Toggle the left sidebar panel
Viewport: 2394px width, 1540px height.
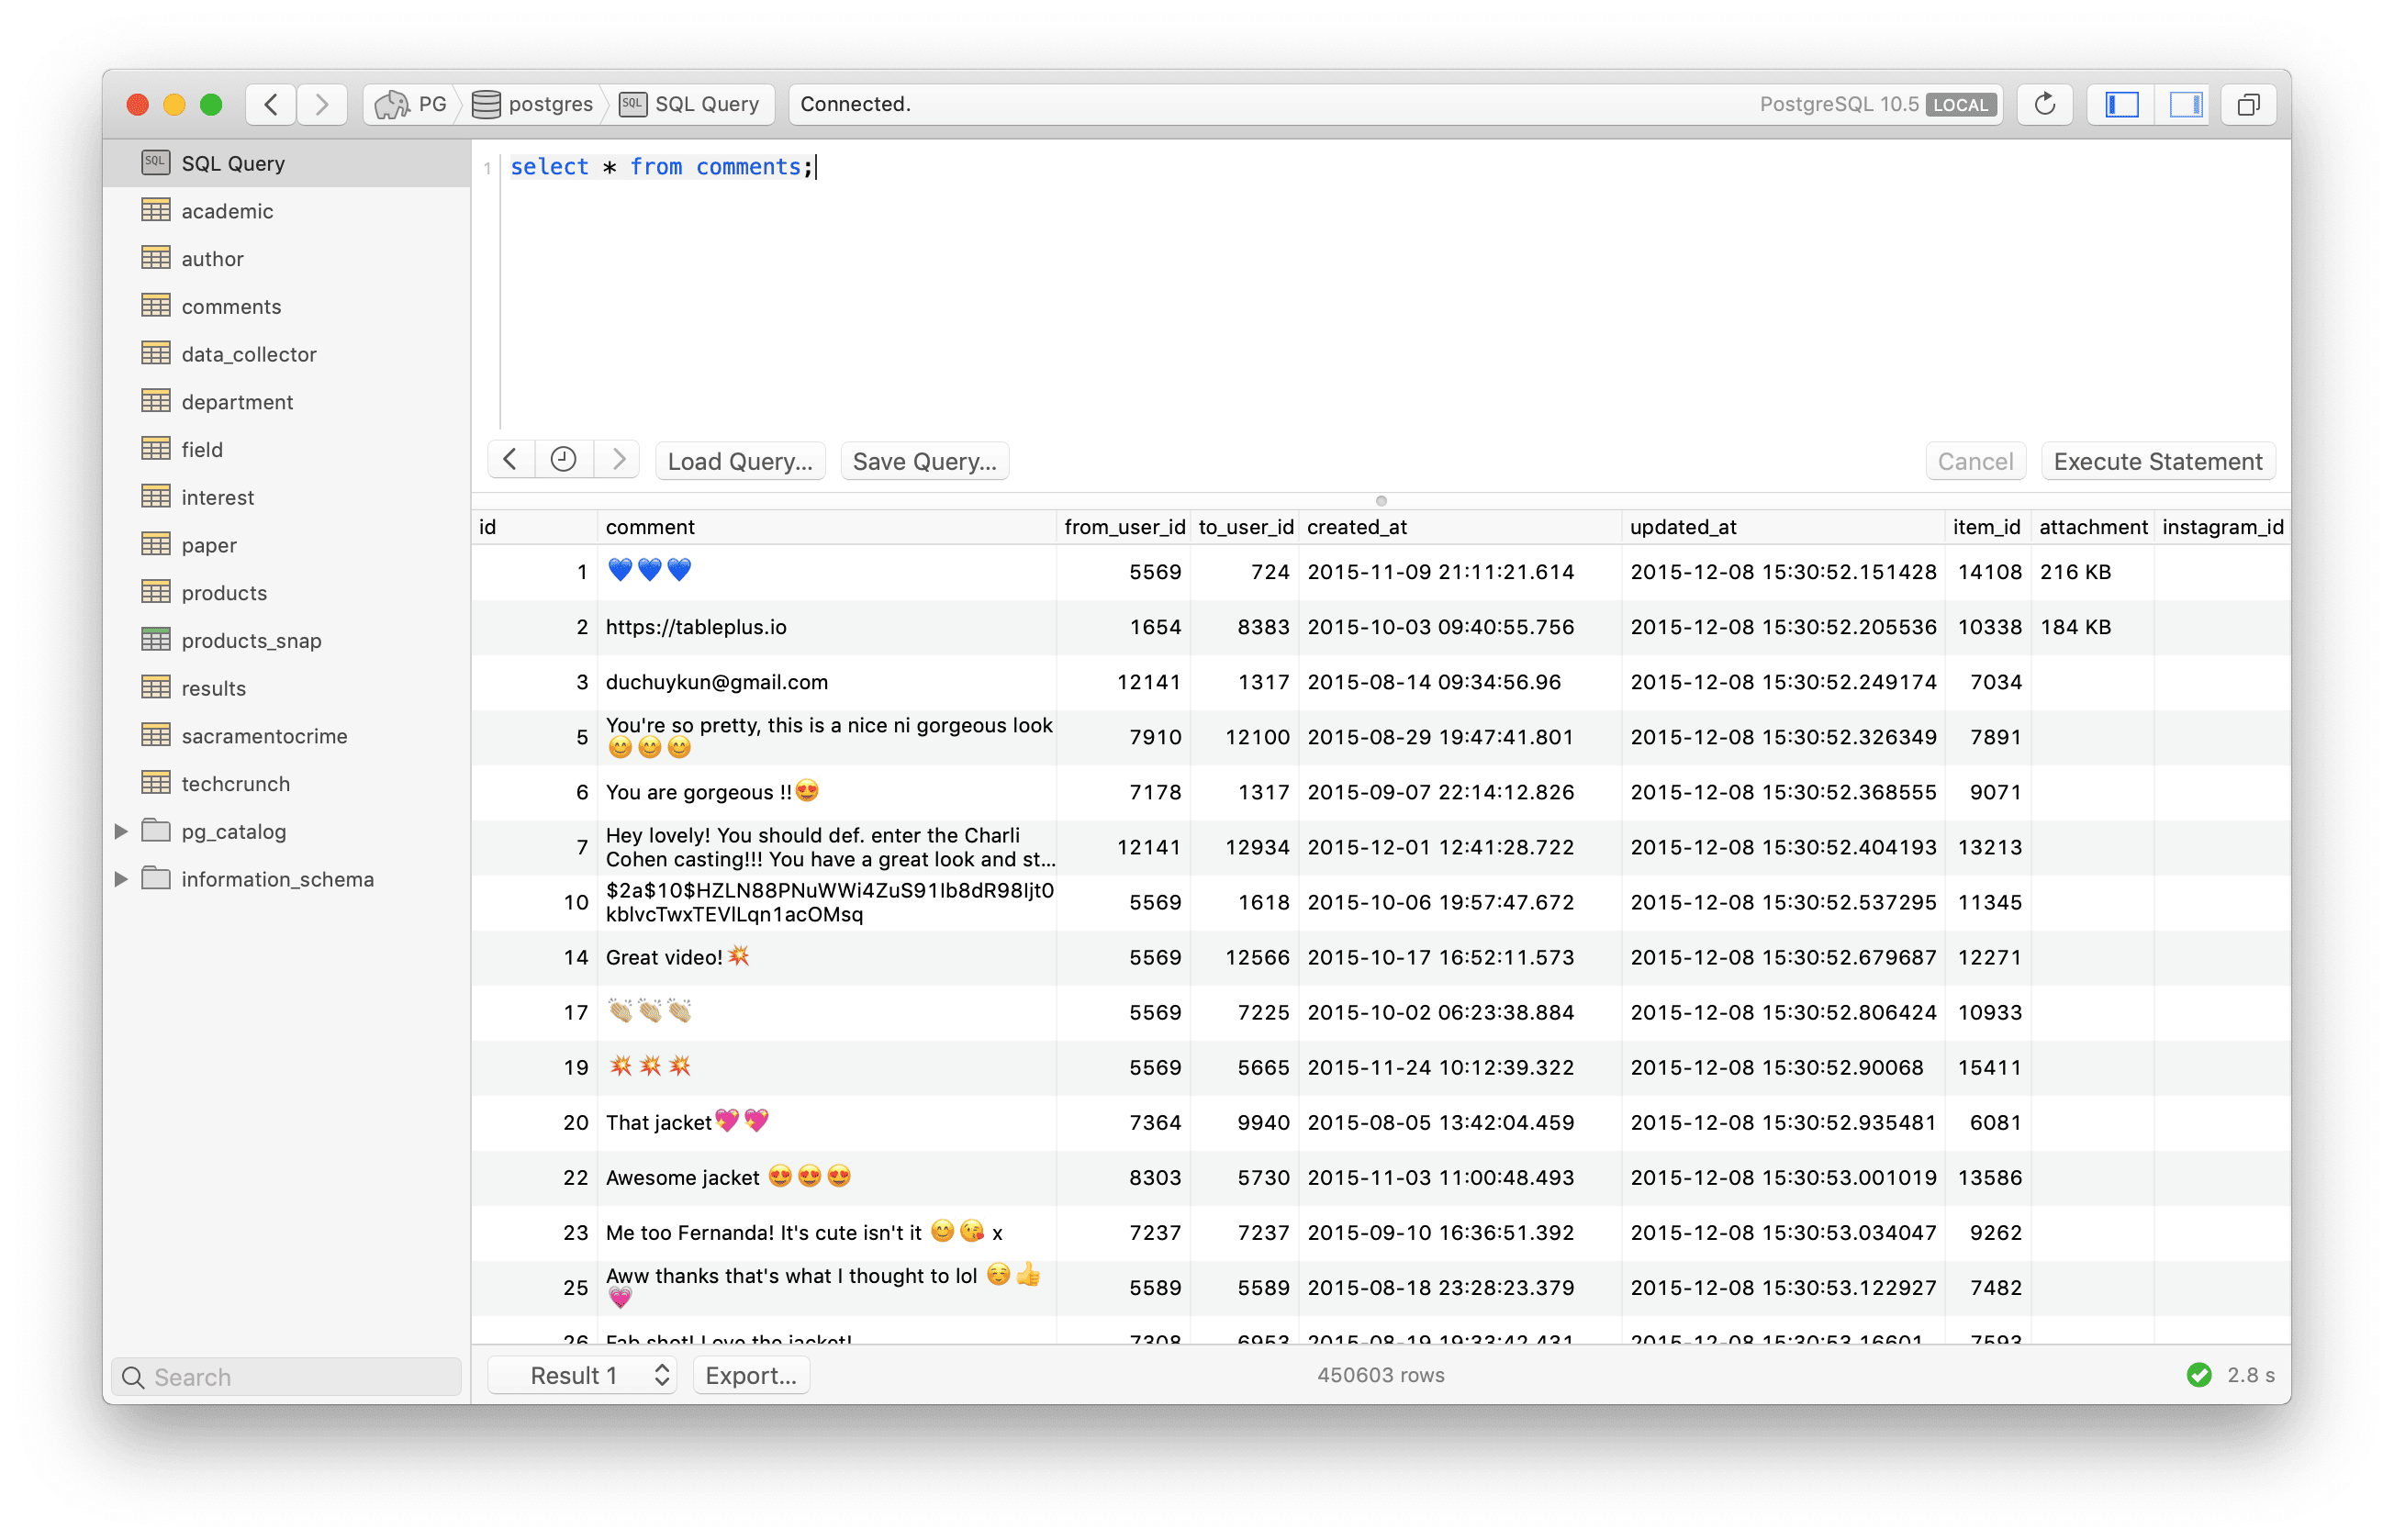click(x=2120, y=104)
